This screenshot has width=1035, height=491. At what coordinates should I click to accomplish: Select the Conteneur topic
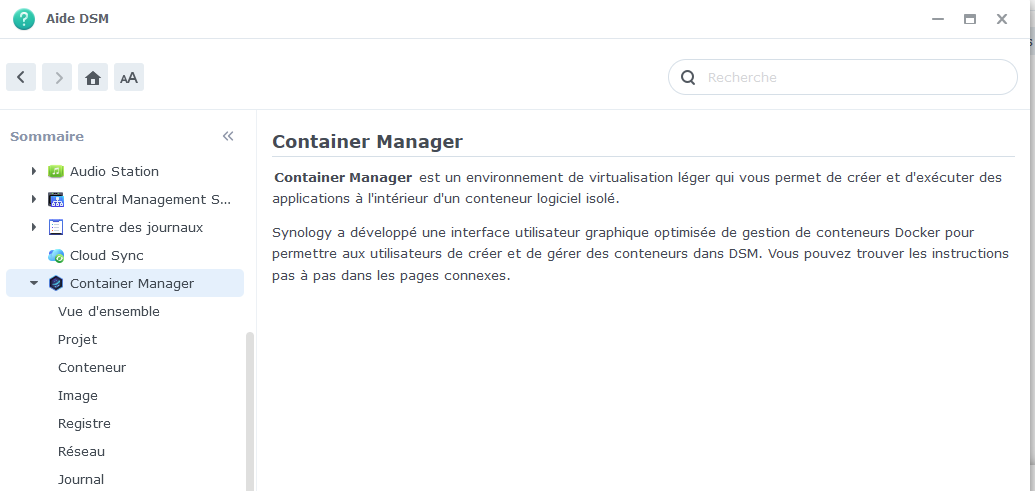pos(92,368)
